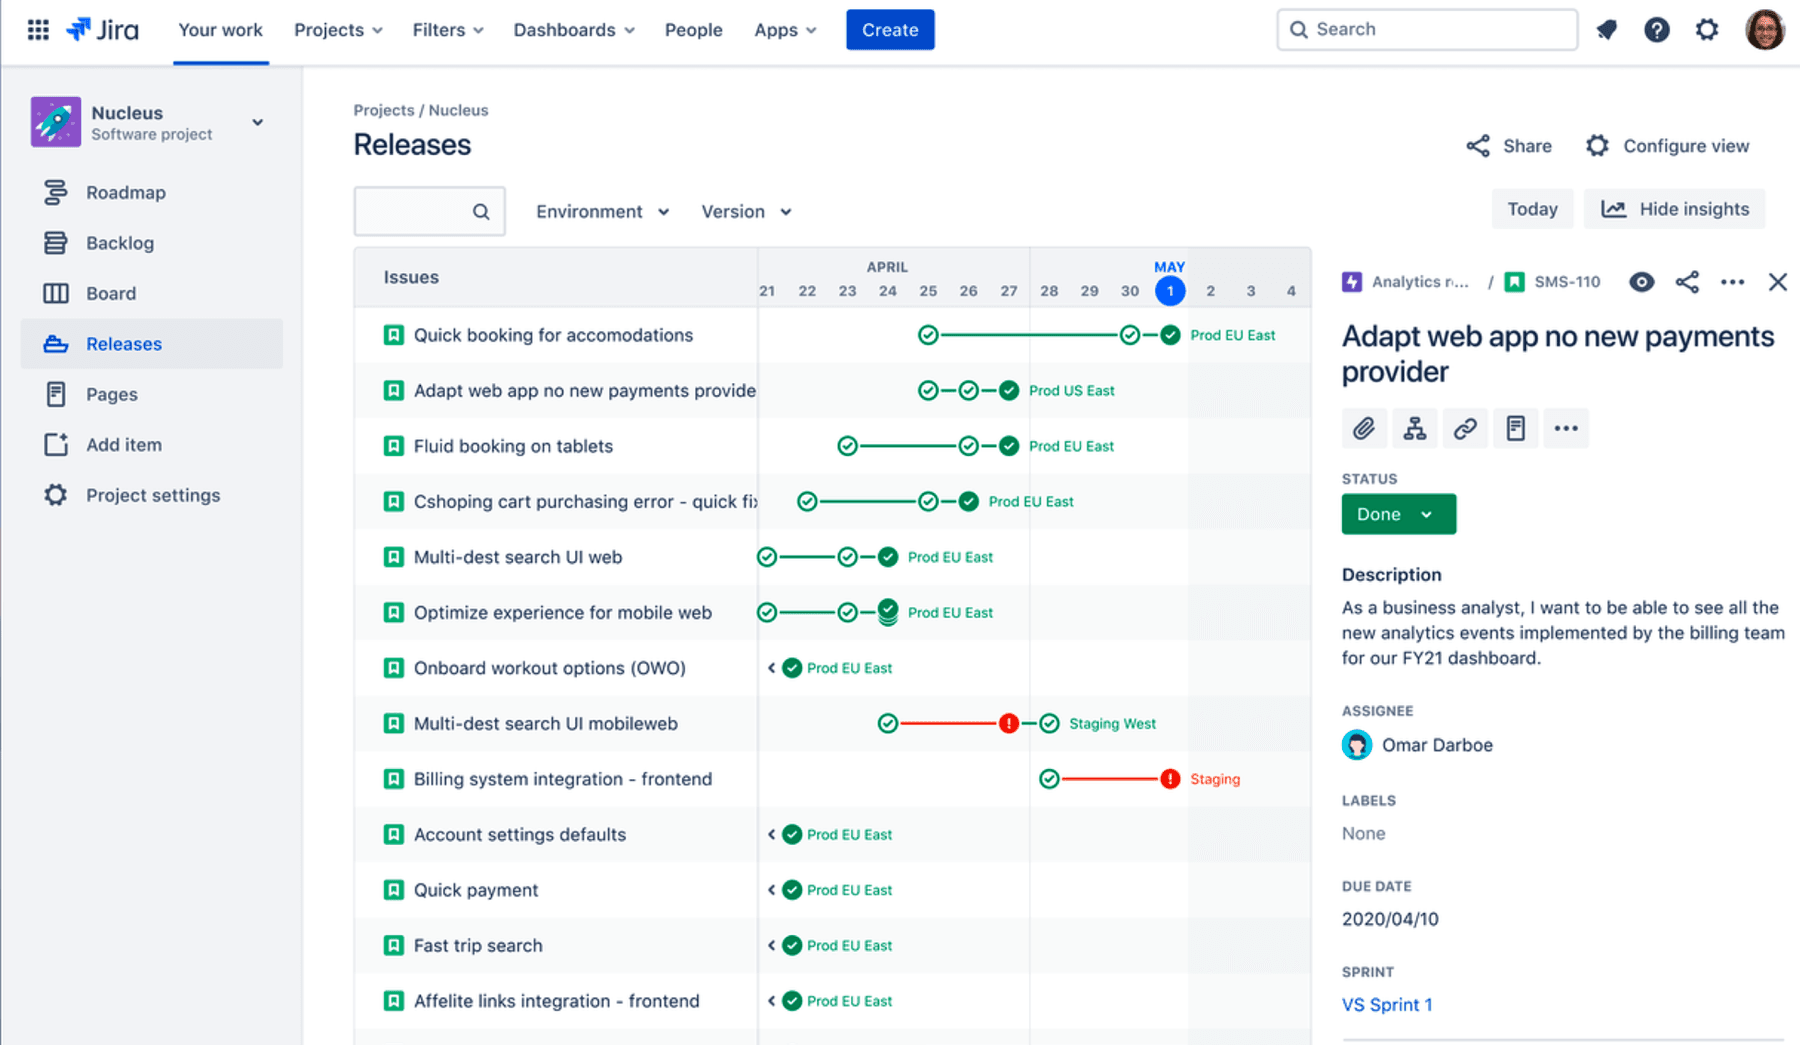This screenshot has height=1045, width=1800.
Task: Share the issue using the share icon
Action: pos(1687,282)
